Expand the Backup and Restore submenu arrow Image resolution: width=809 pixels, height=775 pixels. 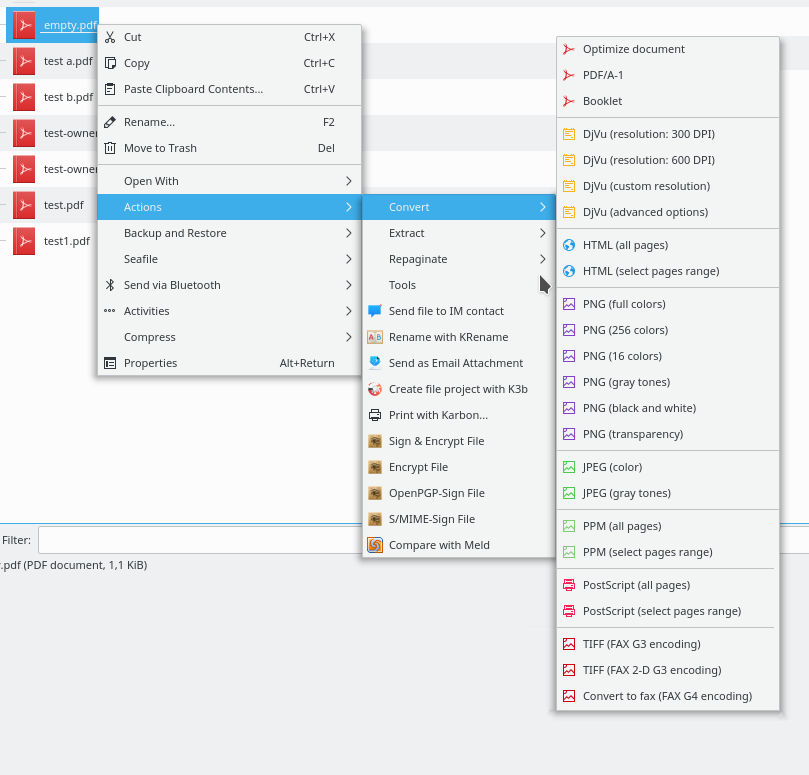click(x=349, y=233)
